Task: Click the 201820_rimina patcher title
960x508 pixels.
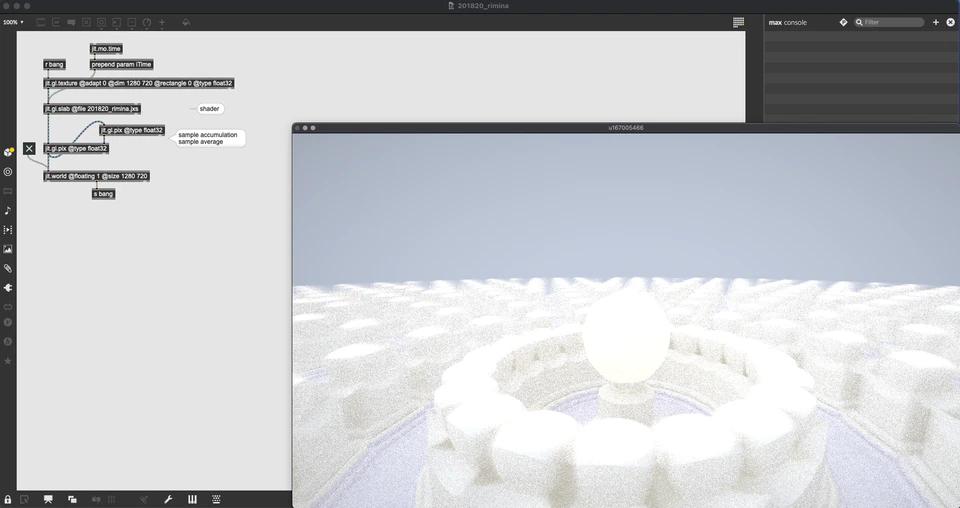Action: click(x=483, y=6)
